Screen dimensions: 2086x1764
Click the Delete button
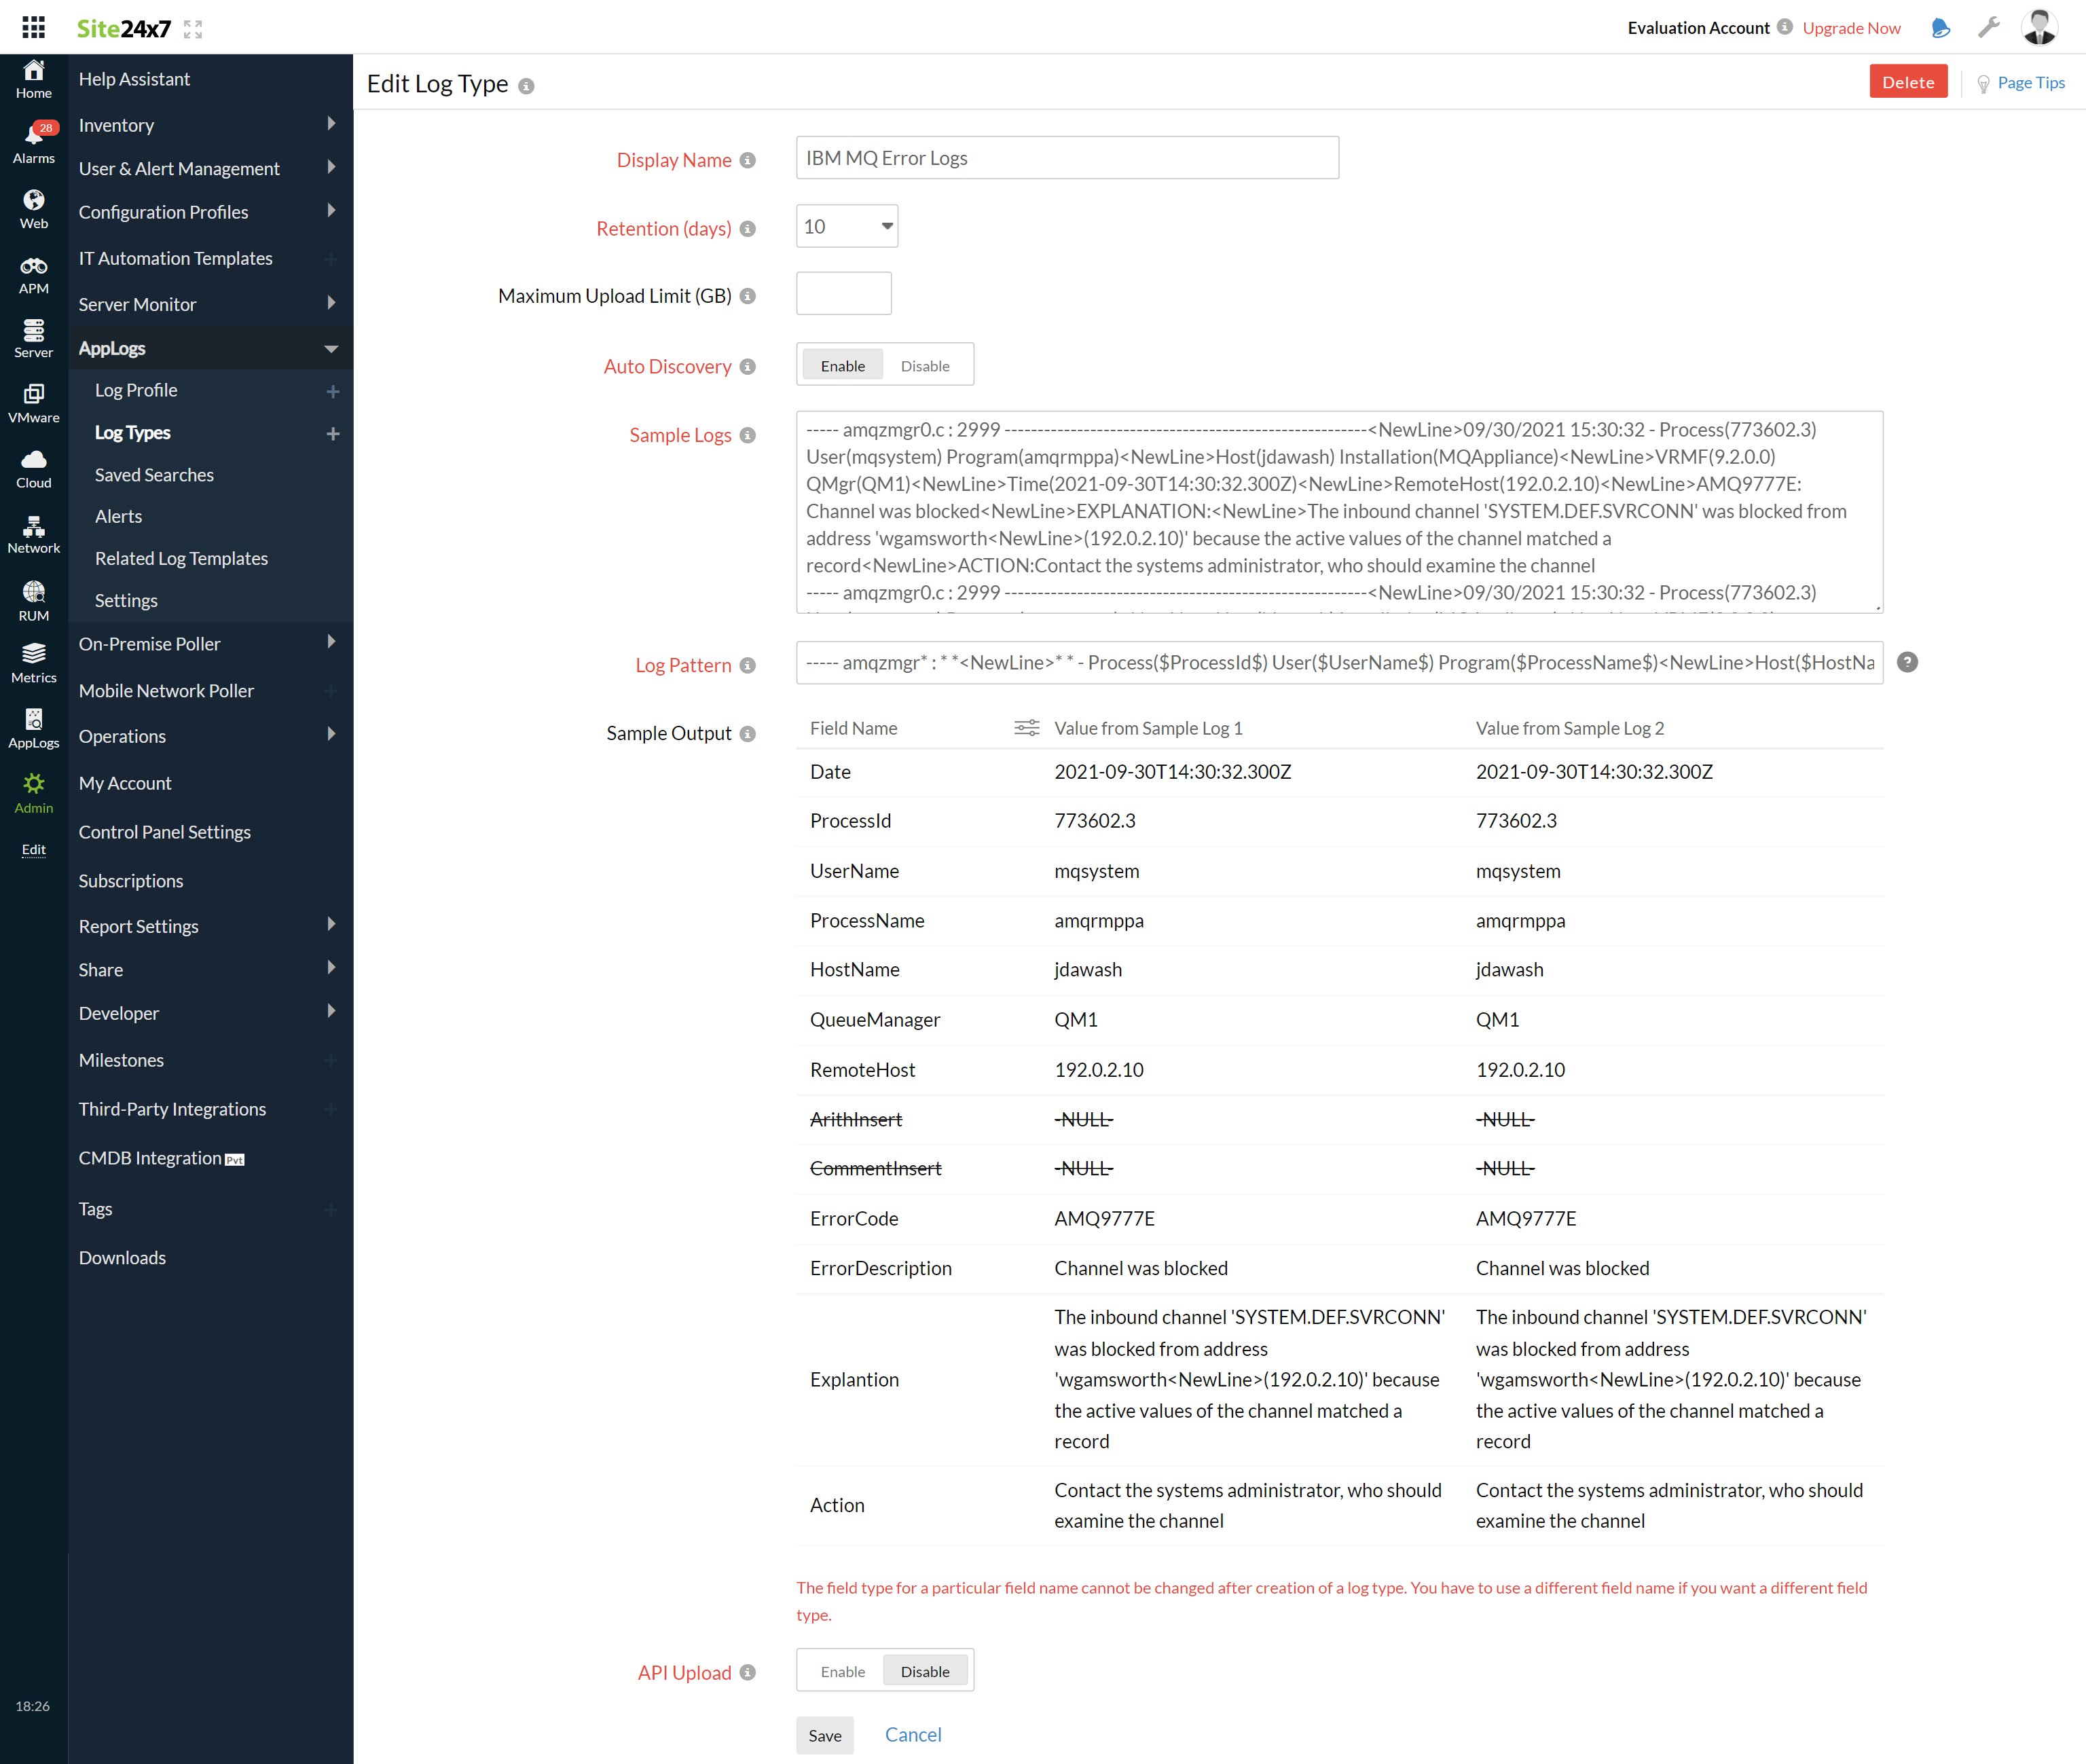point(1908,81)
